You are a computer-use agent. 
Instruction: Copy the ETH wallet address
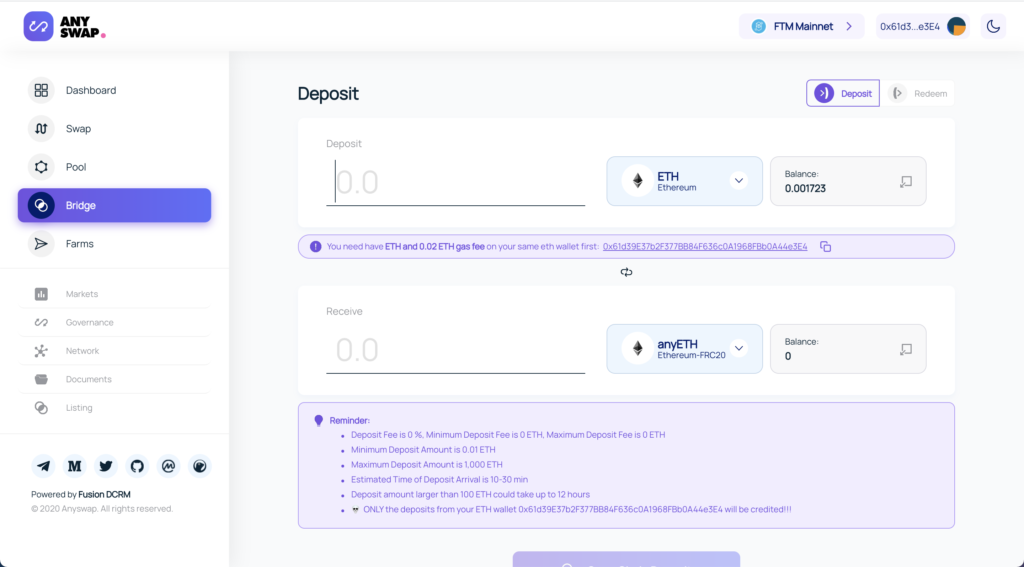825,246
